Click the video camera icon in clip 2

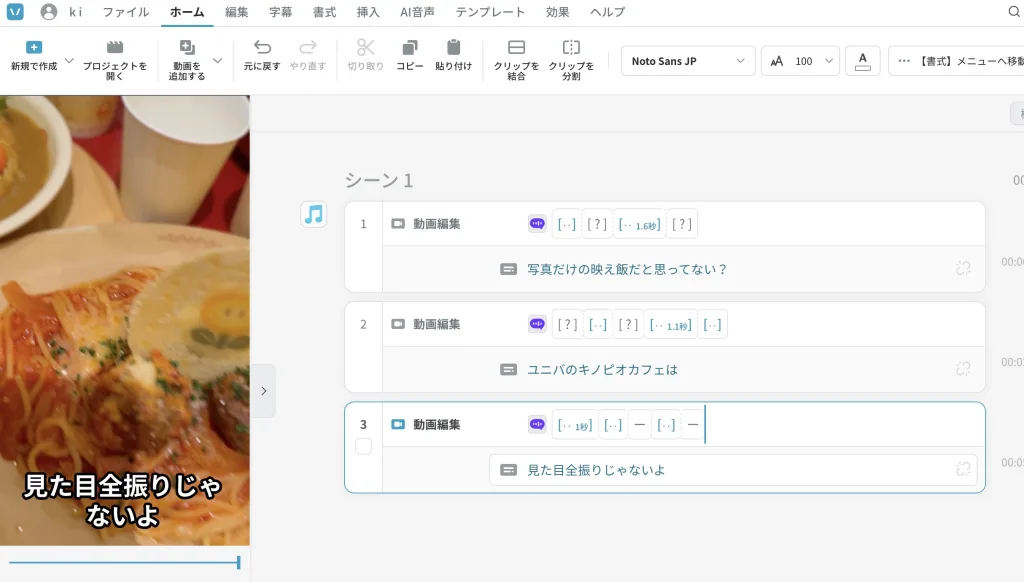point(398,324)
